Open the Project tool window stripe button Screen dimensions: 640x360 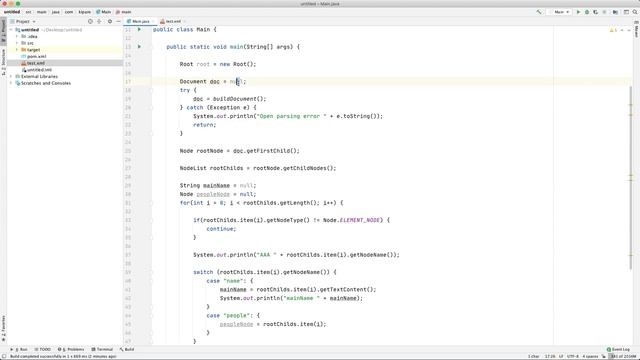[x=3, y=31]
